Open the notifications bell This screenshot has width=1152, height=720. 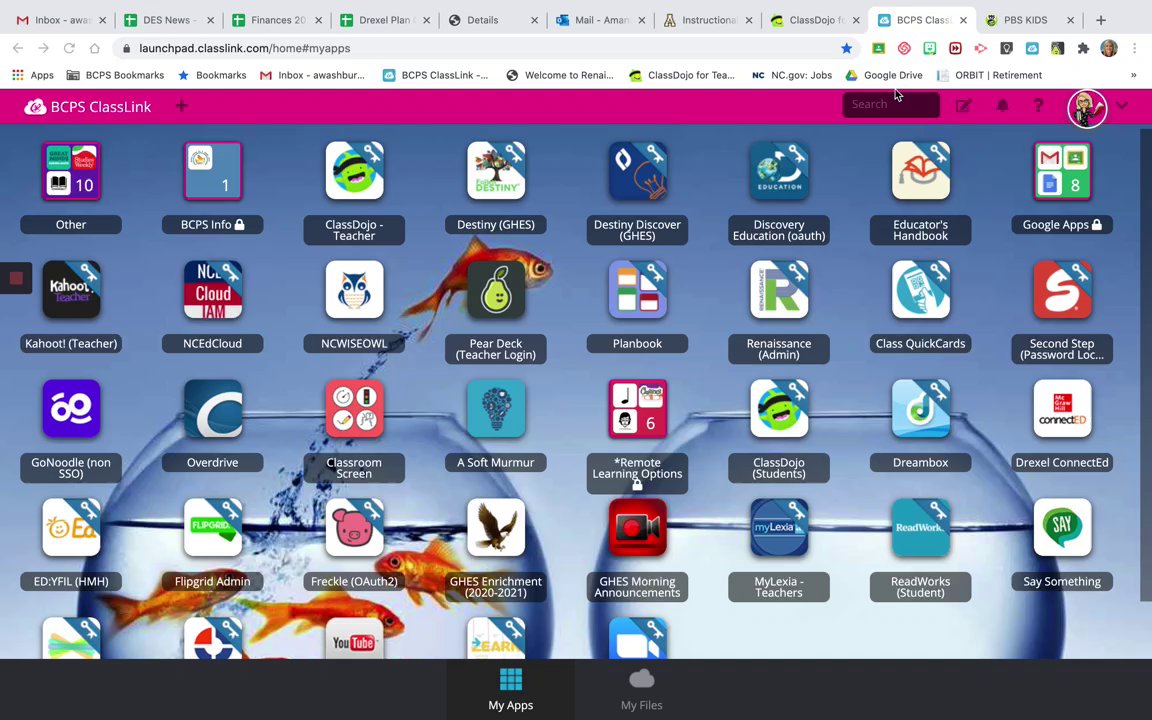[1002, 106]
